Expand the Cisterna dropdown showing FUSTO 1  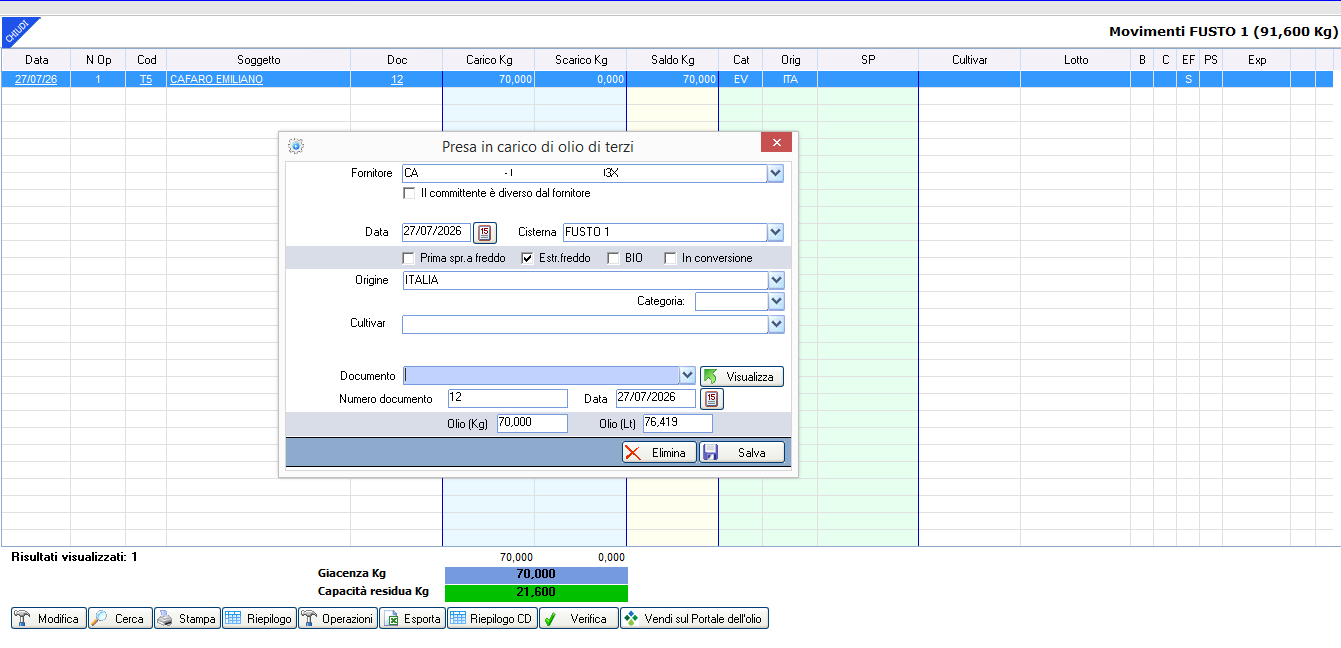[776, 232]
